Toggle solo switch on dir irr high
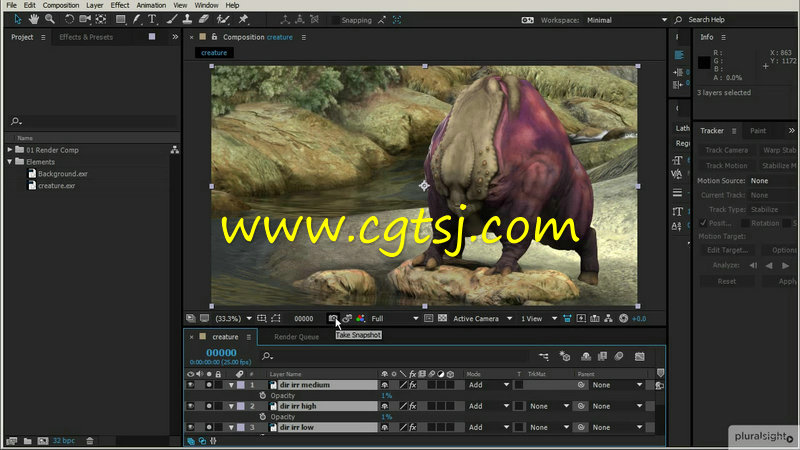Image resolution: width=800 pixels, height=450 pixels. pyautogui.click(x=209, y=406)
